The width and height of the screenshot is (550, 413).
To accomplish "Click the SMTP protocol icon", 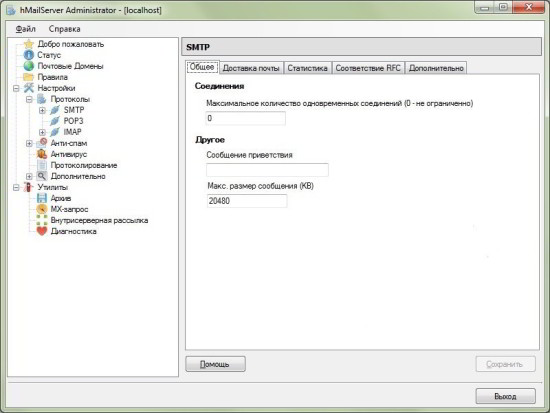I will (55, 110).
